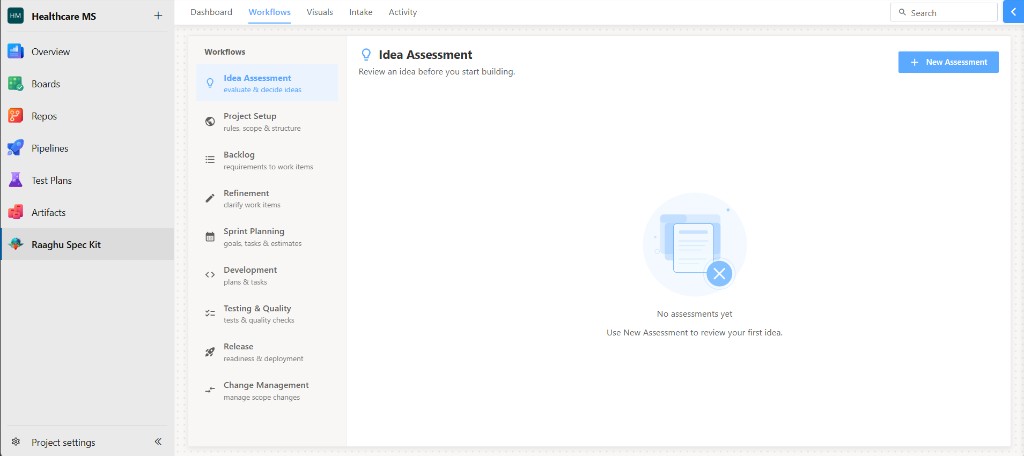
Task: Select the Testing & Quality workflow
Action: pyautogui.click(x=267, y=314)
